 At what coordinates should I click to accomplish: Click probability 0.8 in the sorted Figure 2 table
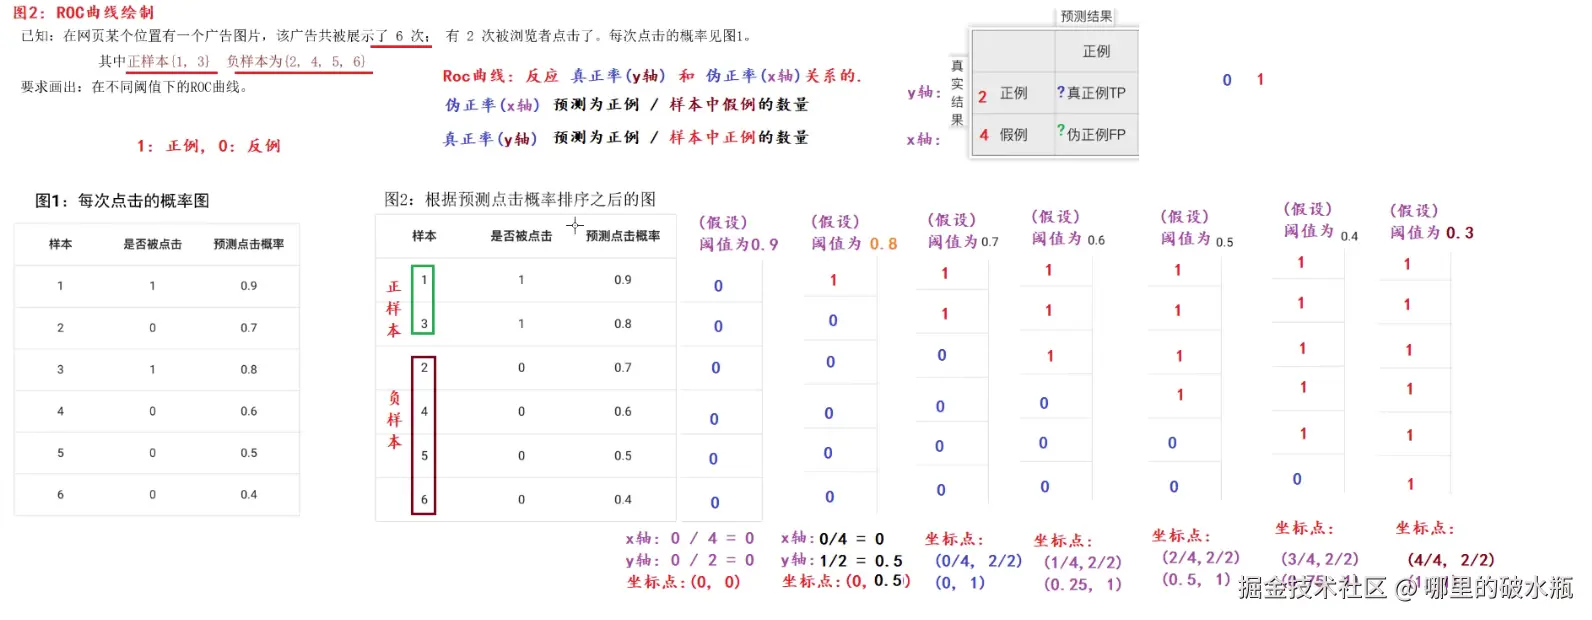pos(623,324)
